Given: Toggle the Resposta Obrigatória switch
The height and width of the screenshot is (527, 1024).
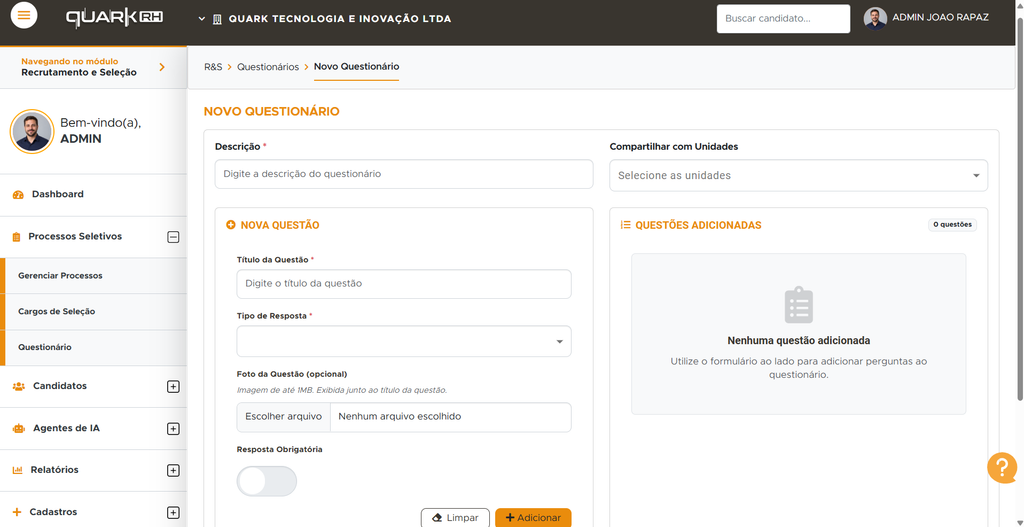Looking at the screenshot, I should point(266,481).
